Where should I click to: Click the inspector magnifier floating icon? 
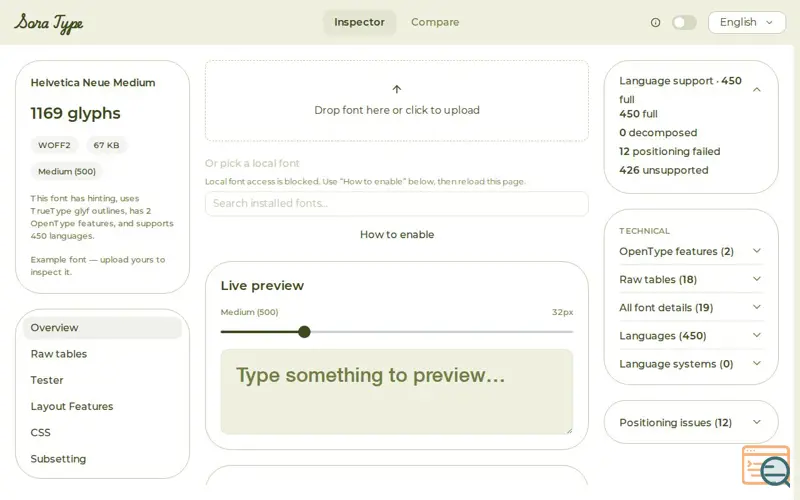[766, 467]
